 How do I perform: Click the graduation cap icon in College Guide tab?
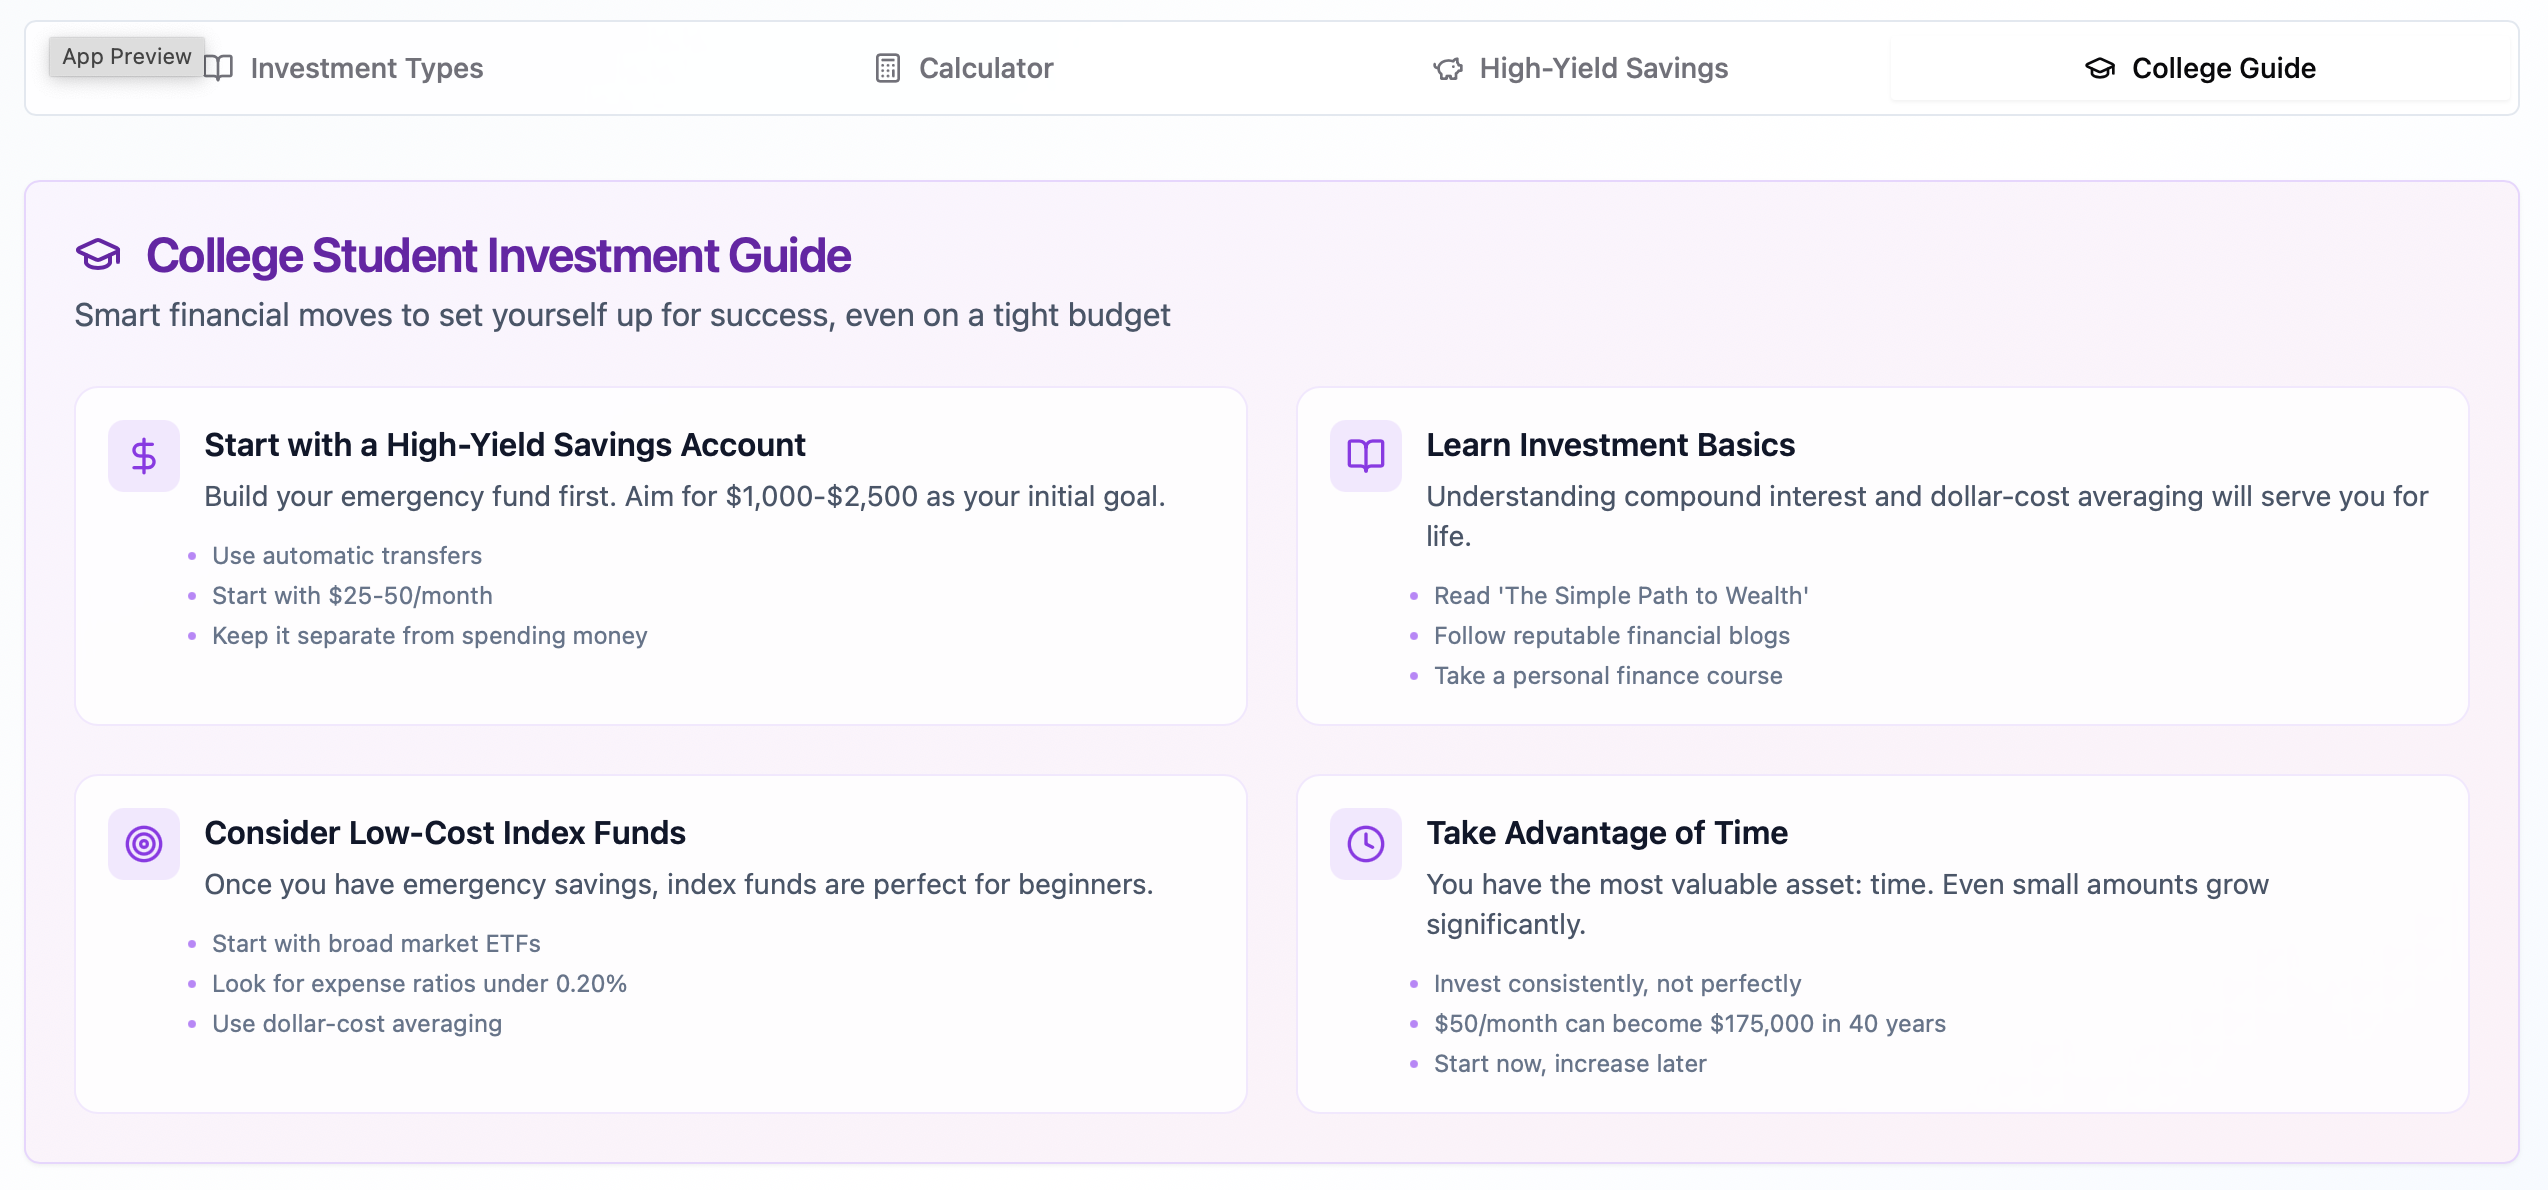point(2100,68)
